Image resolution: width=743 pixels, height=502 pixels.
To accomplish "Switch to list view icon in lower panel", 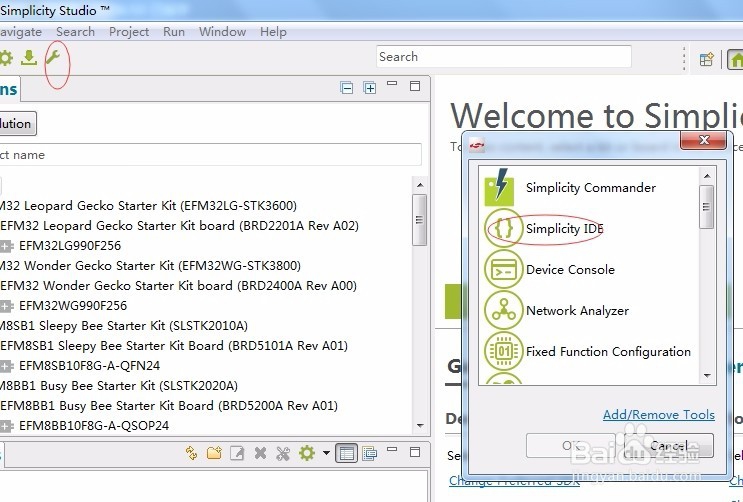I will (346, 453).
